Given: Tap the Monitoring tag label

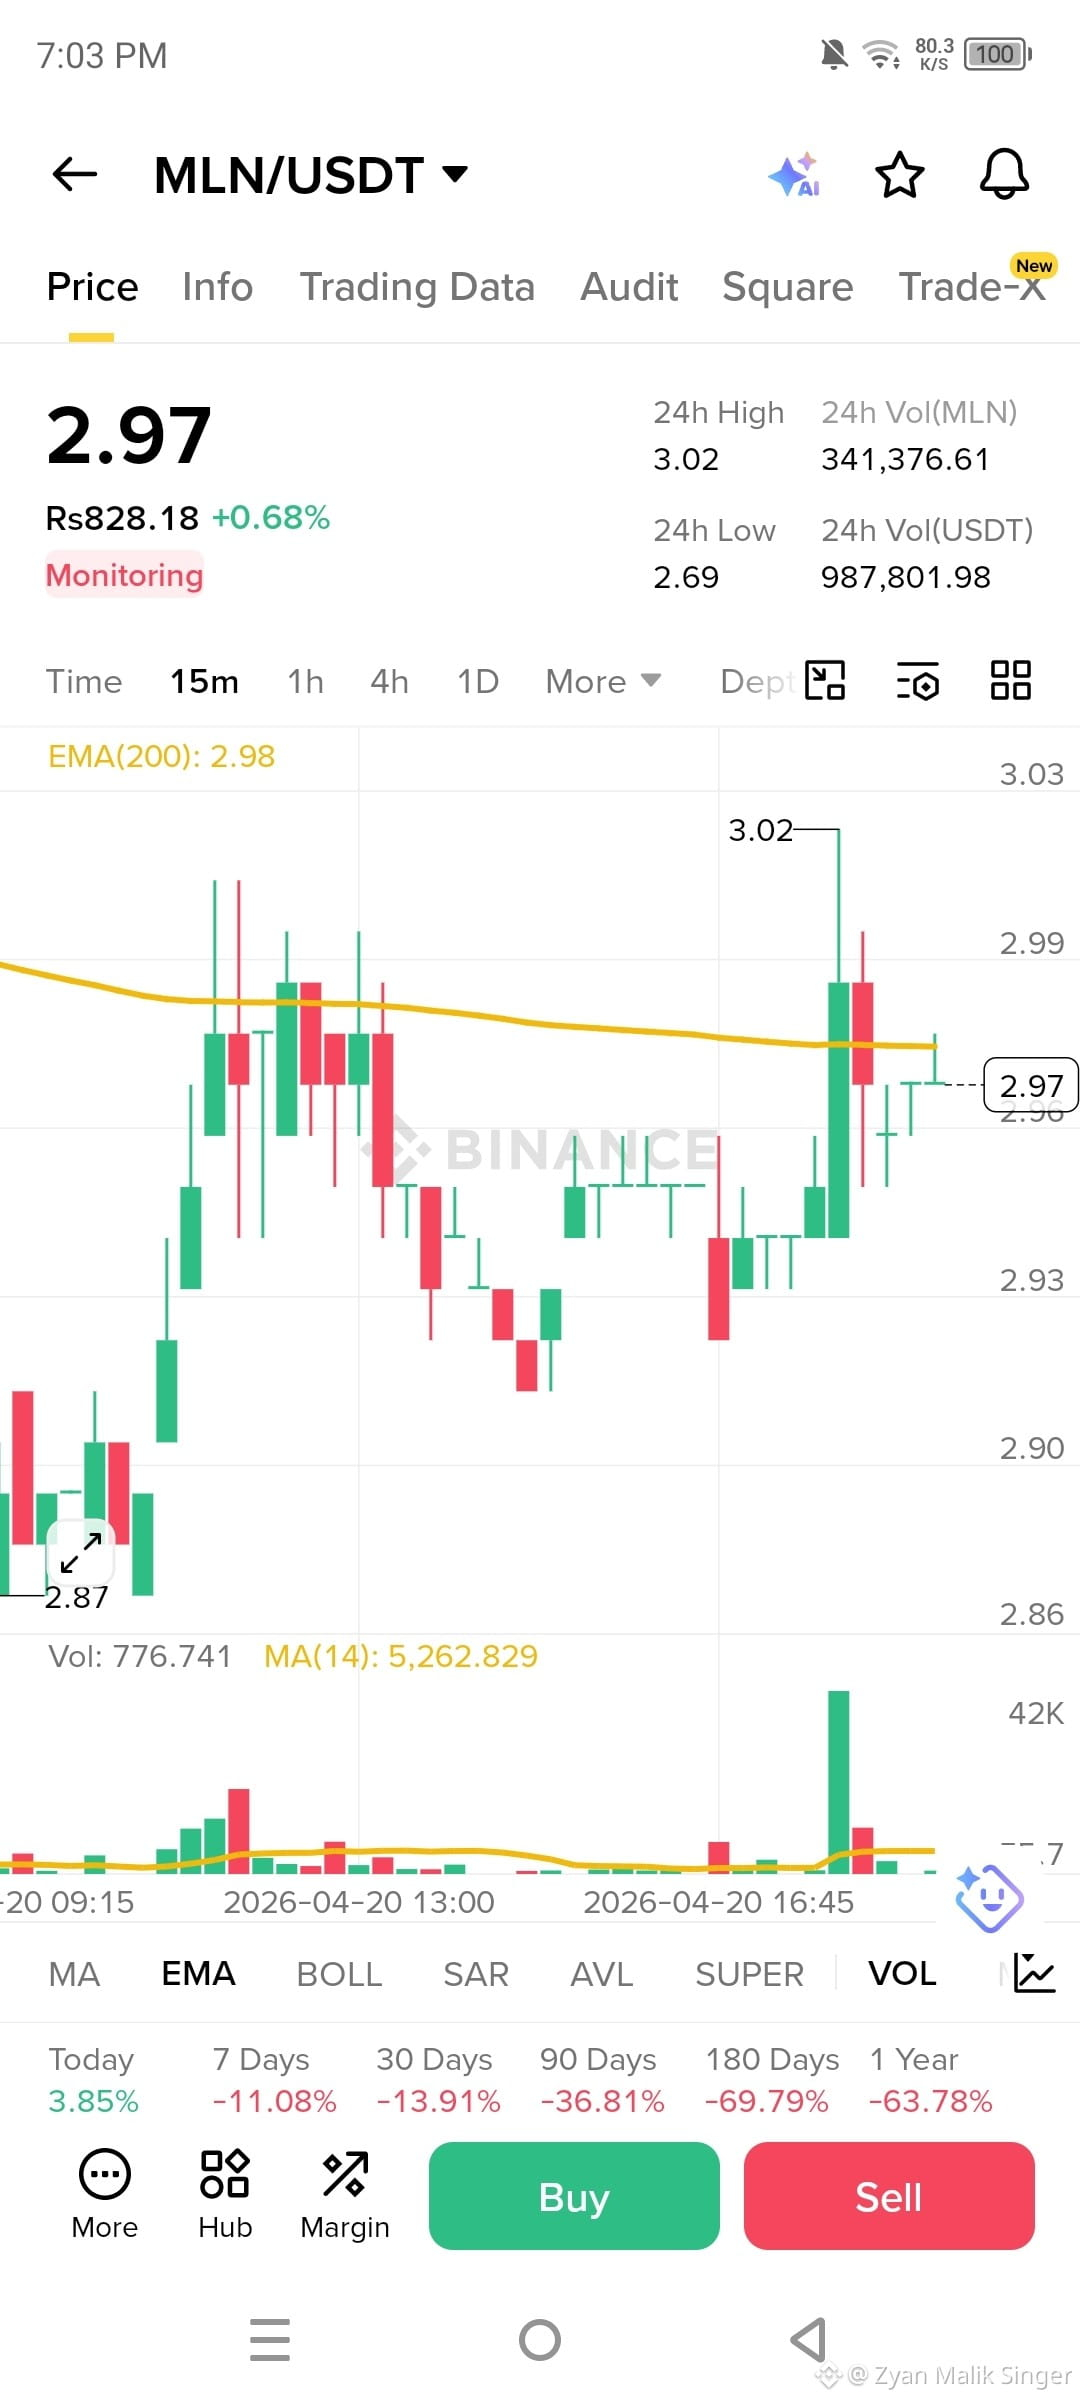Looking at the screenshot, I should [x=125, y=575].
